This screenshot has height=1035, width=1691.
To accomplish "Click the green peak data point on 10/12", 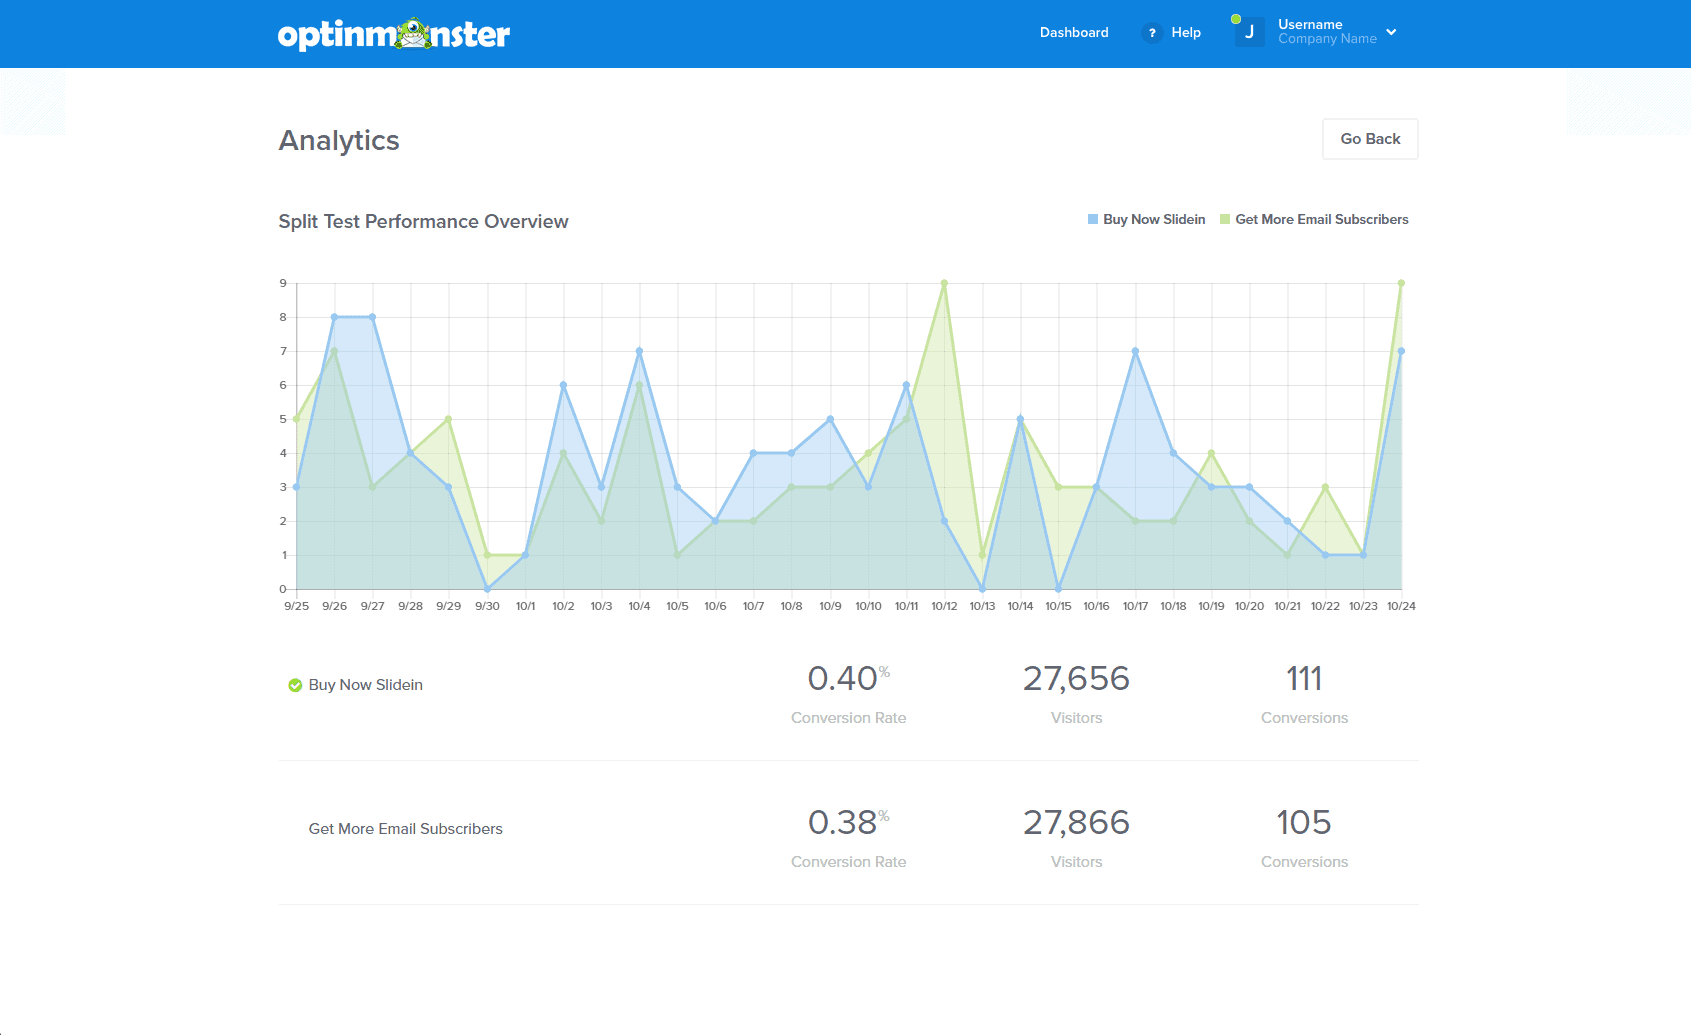I will click(x=944, y=283).
